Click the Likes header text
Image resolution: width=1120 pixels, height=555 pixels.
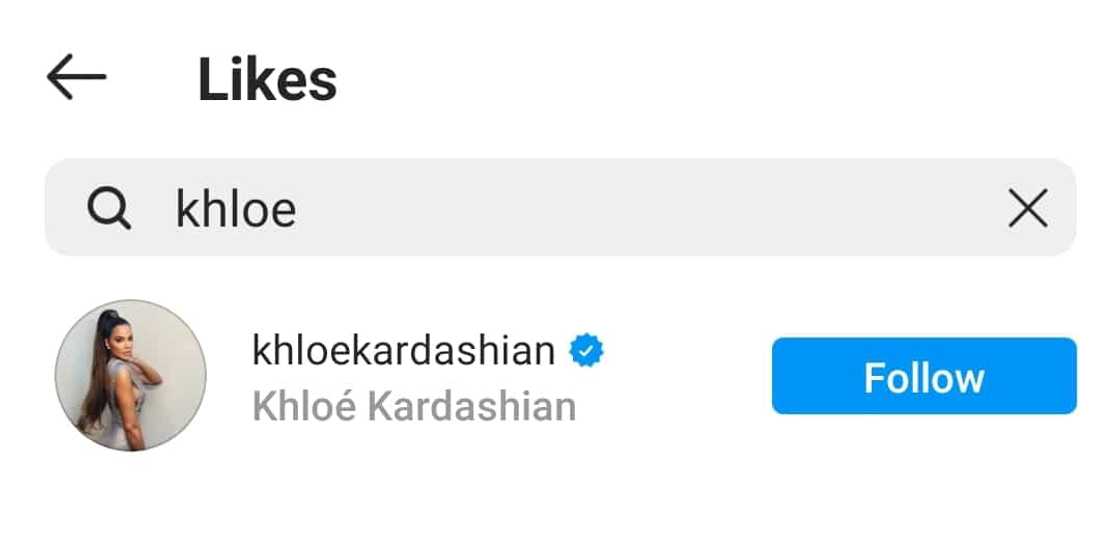[267, 80]
